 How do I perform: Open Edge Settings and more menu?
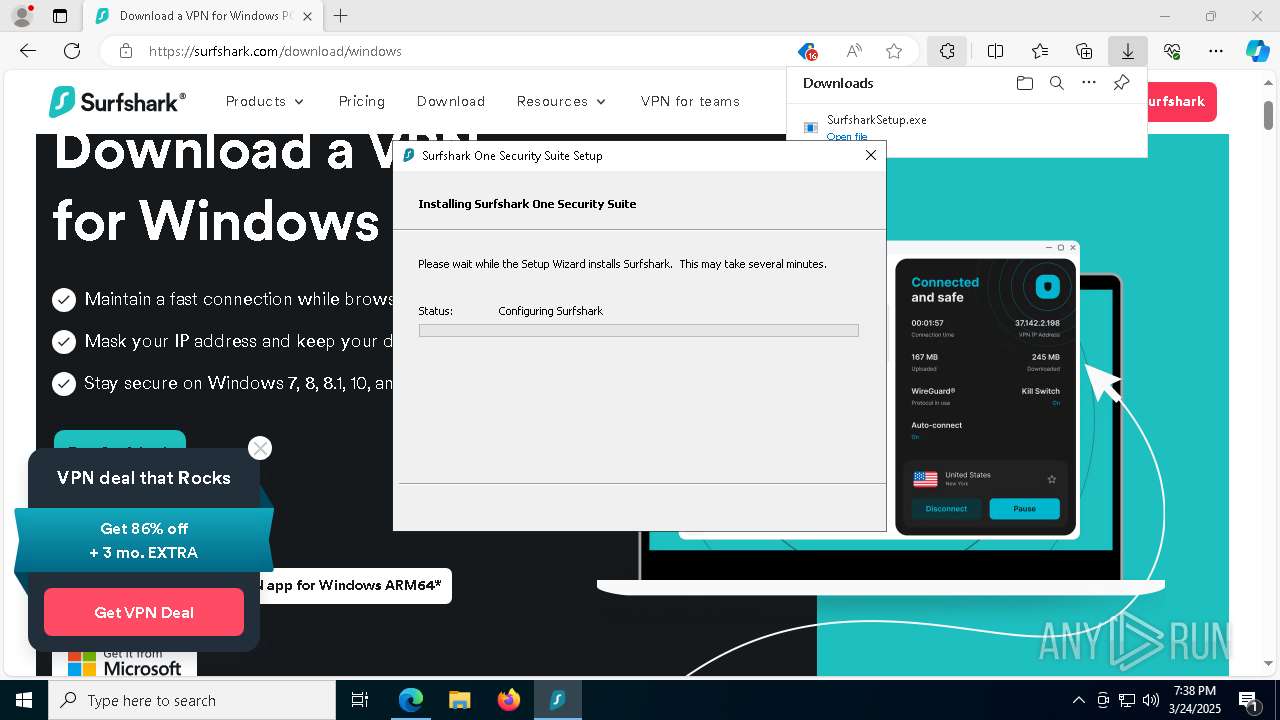point(1216,51)
